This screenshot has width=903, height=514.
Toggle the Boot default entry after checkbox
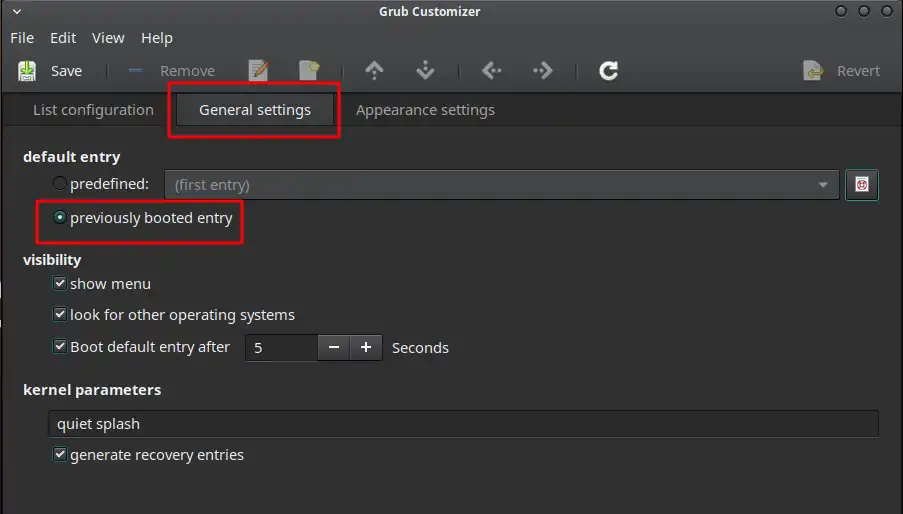point(59,347)
